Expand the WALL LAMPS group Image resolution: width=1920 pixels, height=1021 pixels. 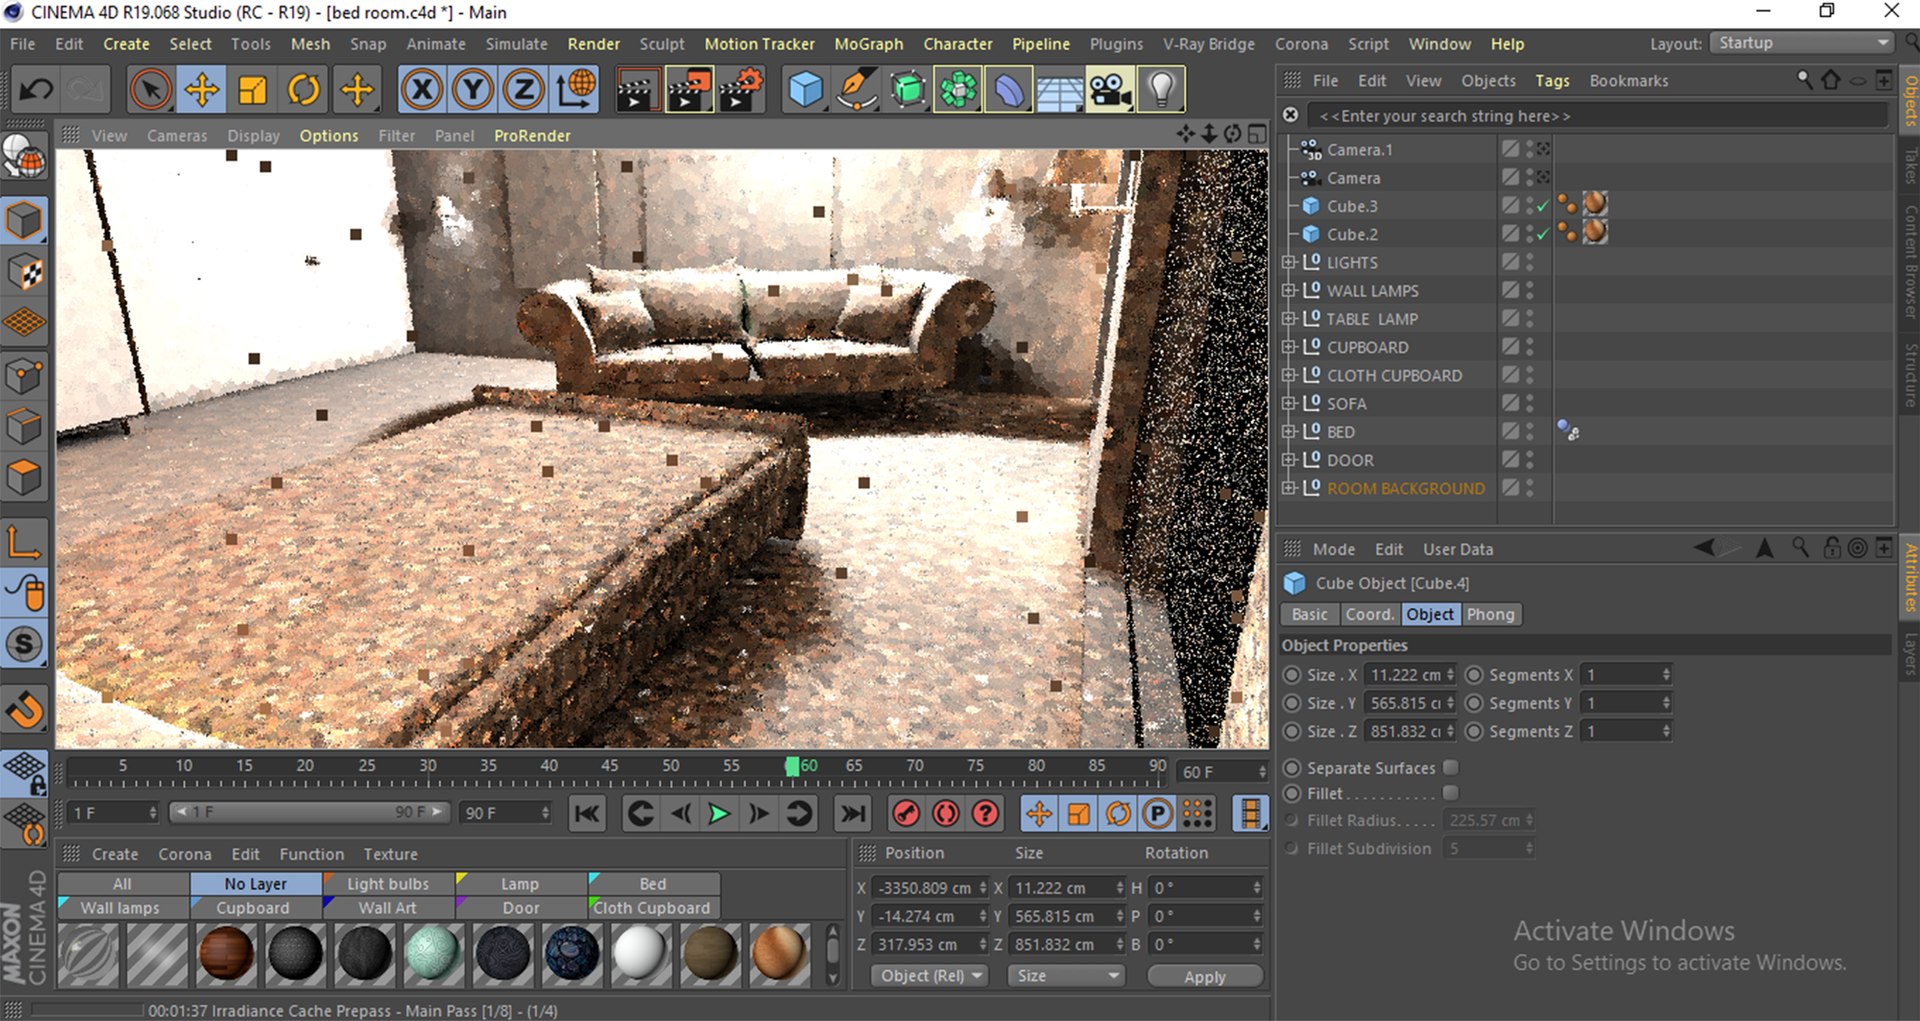coord(1289,290)
